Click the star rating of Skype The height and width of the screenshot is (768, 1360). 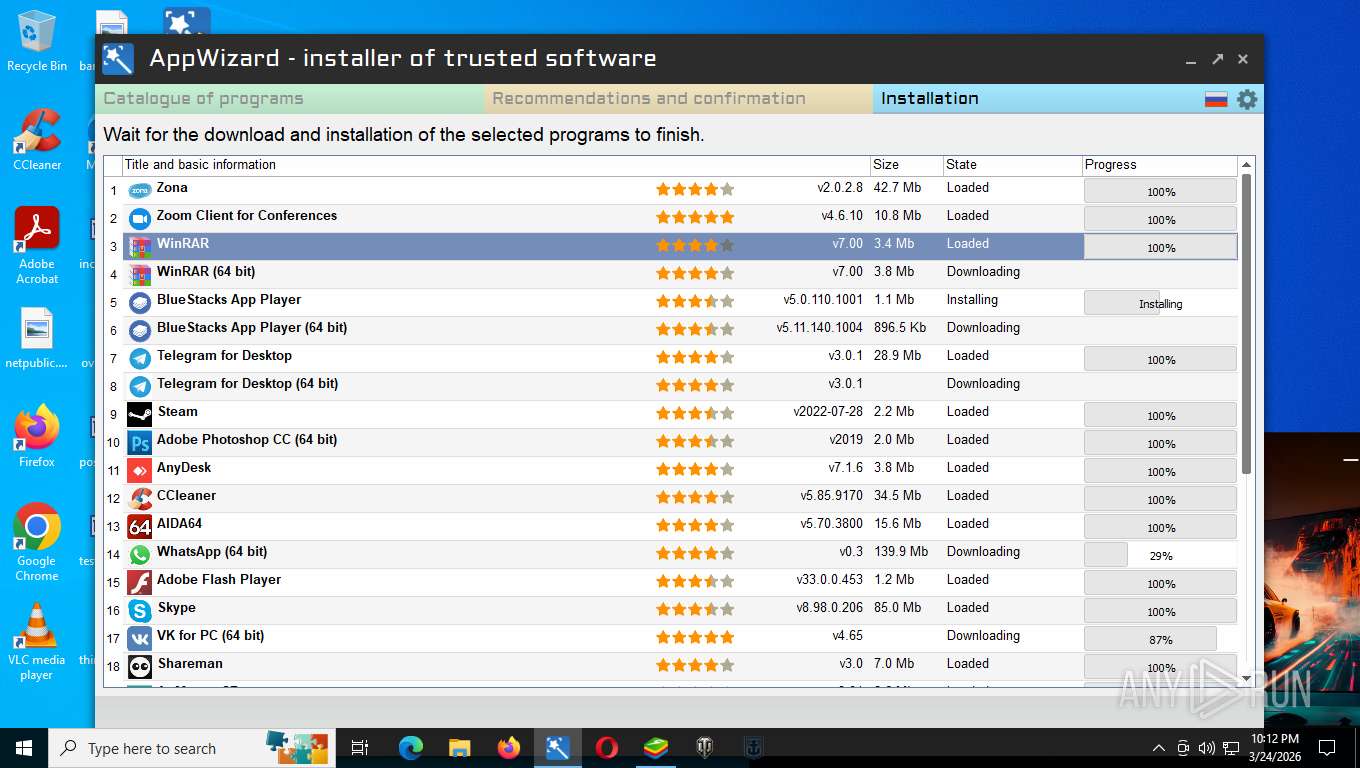tap(695, 609)
